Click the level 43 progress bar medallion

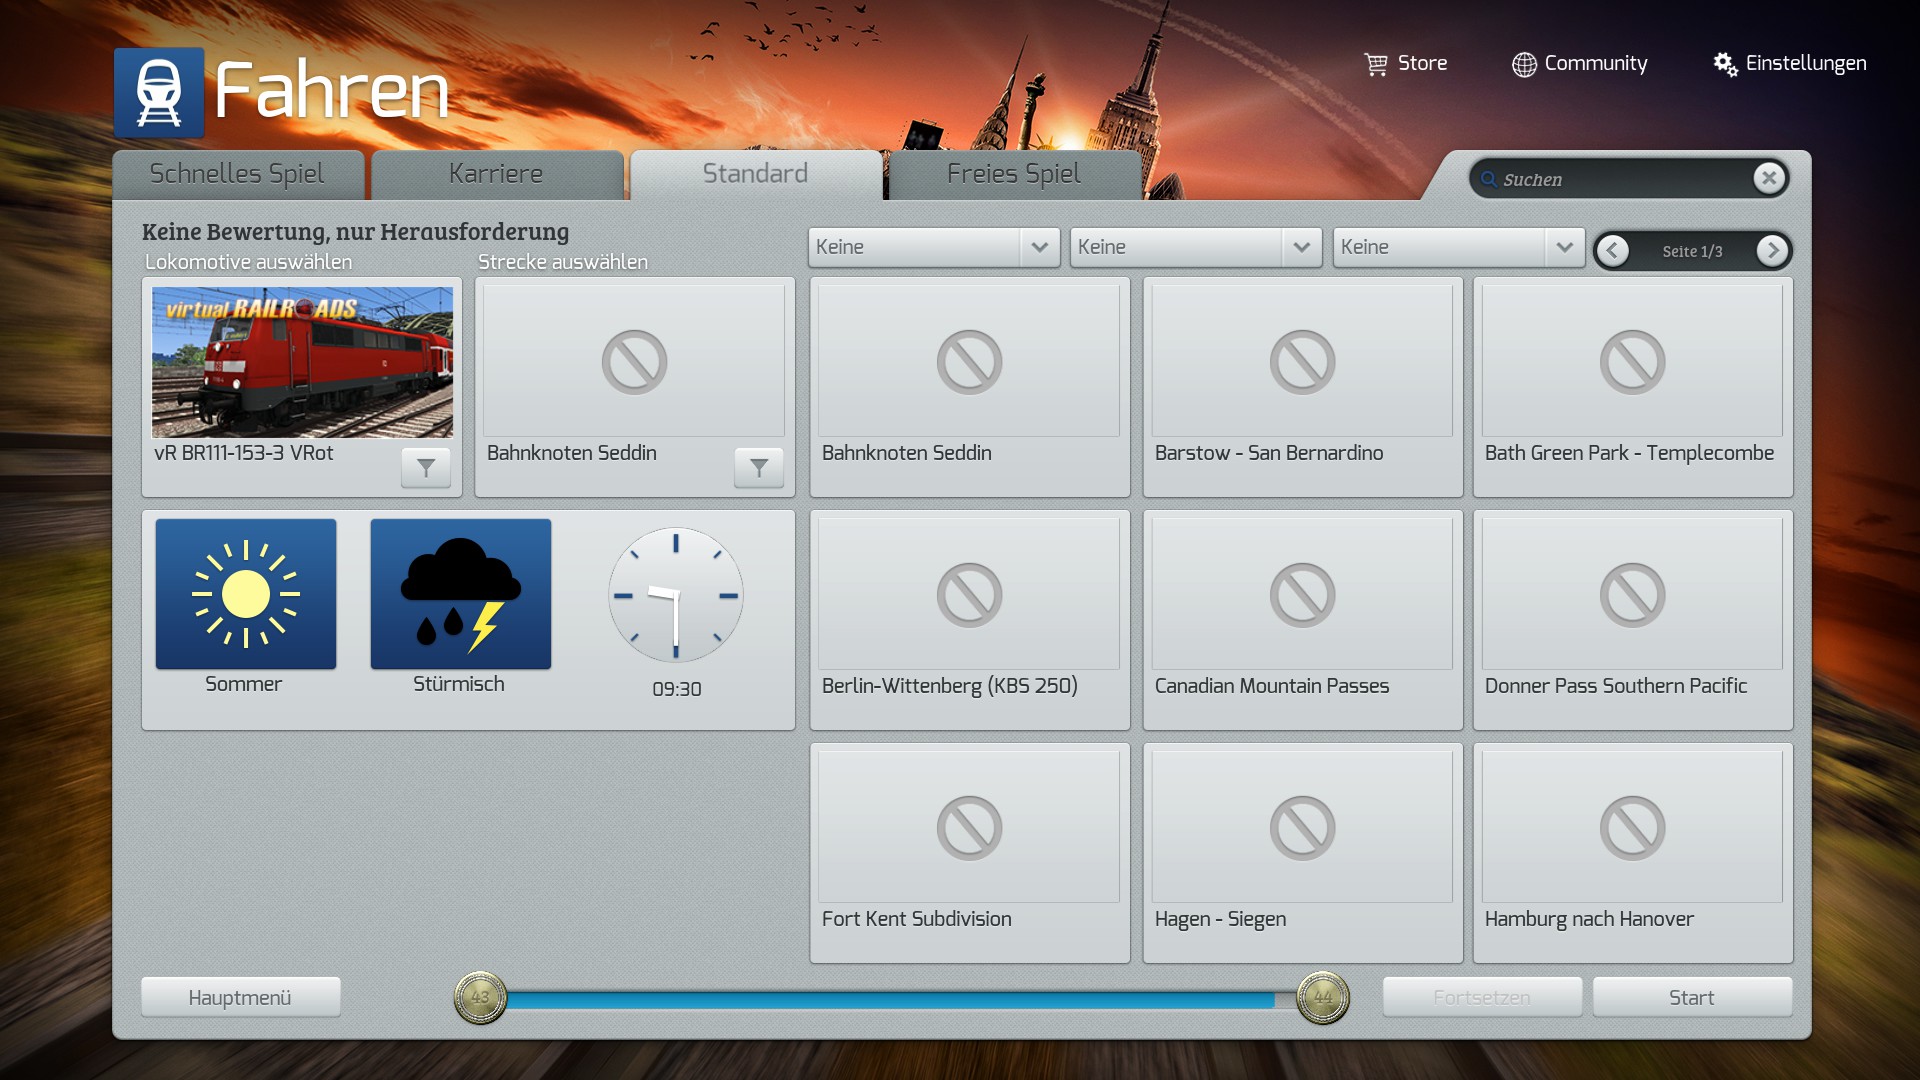(x=481, y=997)
